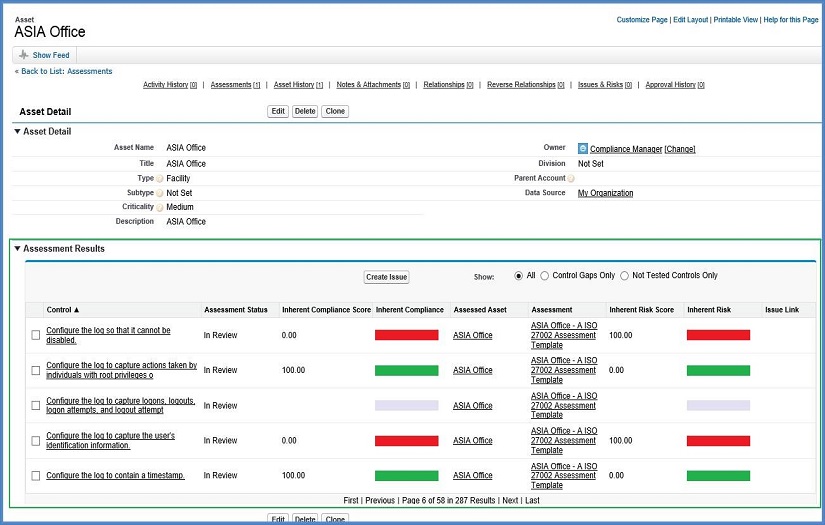The height and width of the screenshot is (525, 825).
Task: Go to First results page
Action: 351,501
